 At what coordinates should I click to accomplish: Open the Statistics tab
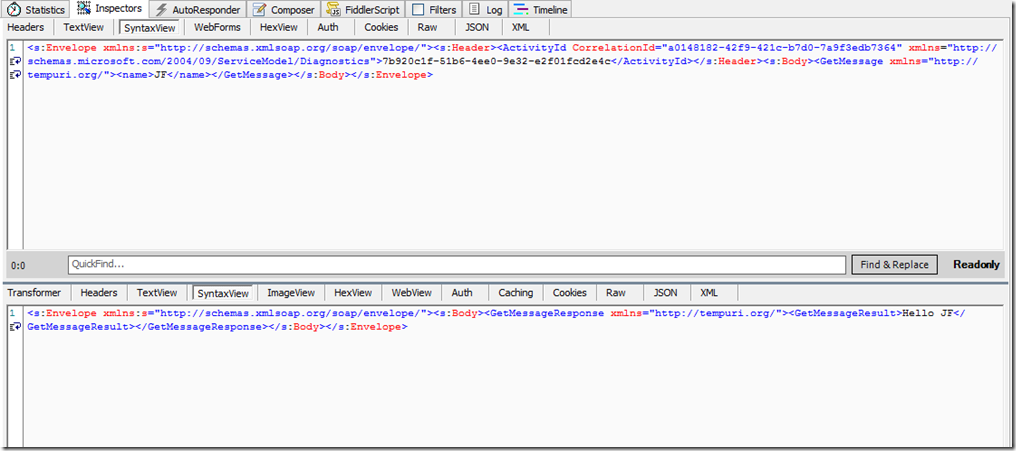(x=36, y=10)
